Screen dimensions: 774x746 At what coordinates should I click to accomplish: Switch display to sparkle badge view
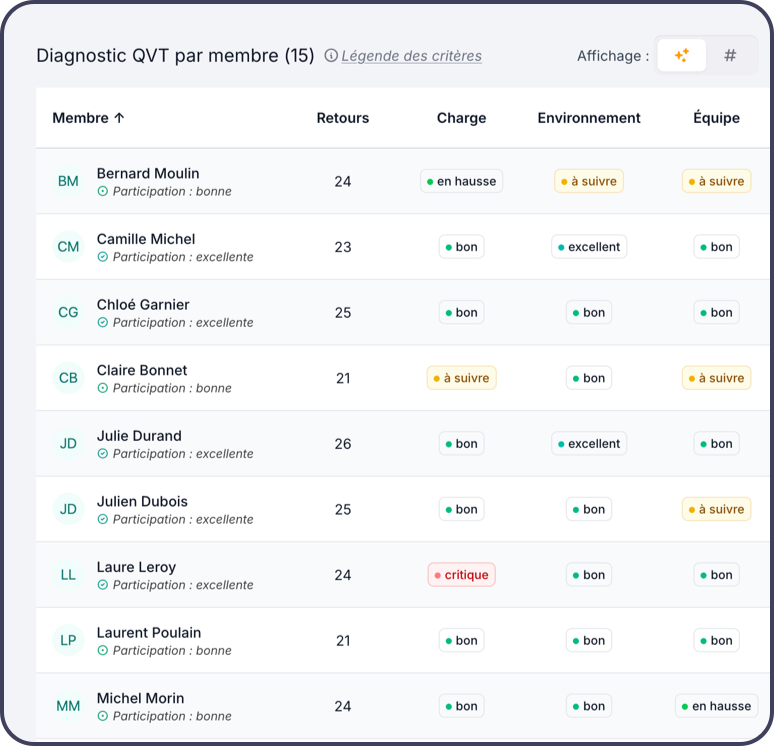(x=682, y=56)
